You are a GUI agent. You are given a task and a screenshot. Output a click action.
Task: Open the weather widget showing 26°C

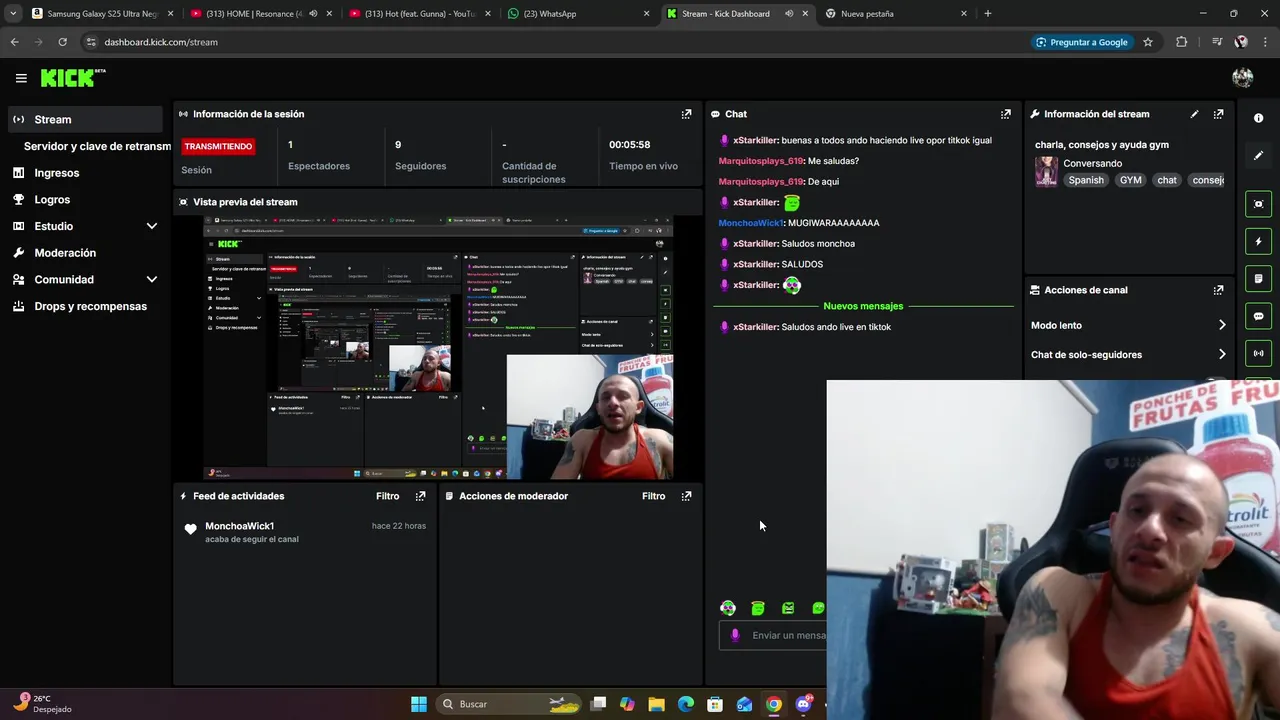[43, 704]
